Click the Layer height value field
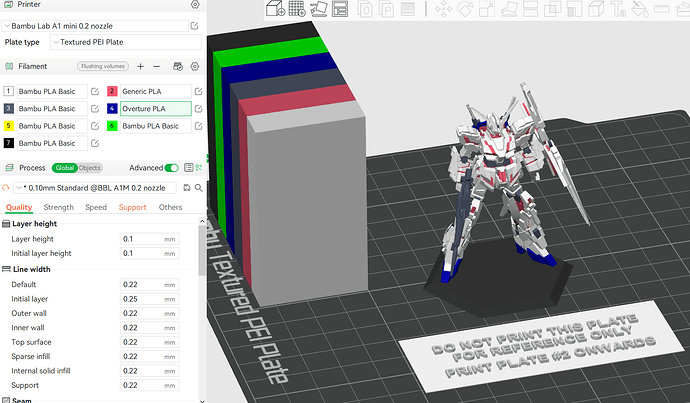This screenshot has width=690, height=403. tap(149, 239)
